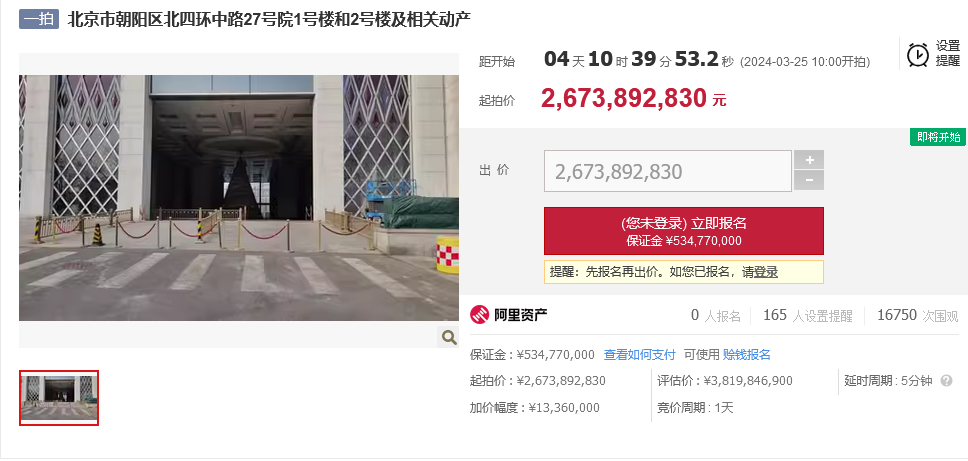Viewport: 968px width, 461px height.
Task: Click the help question mark beside 延时周期
Action: click(x=946, y=381)
